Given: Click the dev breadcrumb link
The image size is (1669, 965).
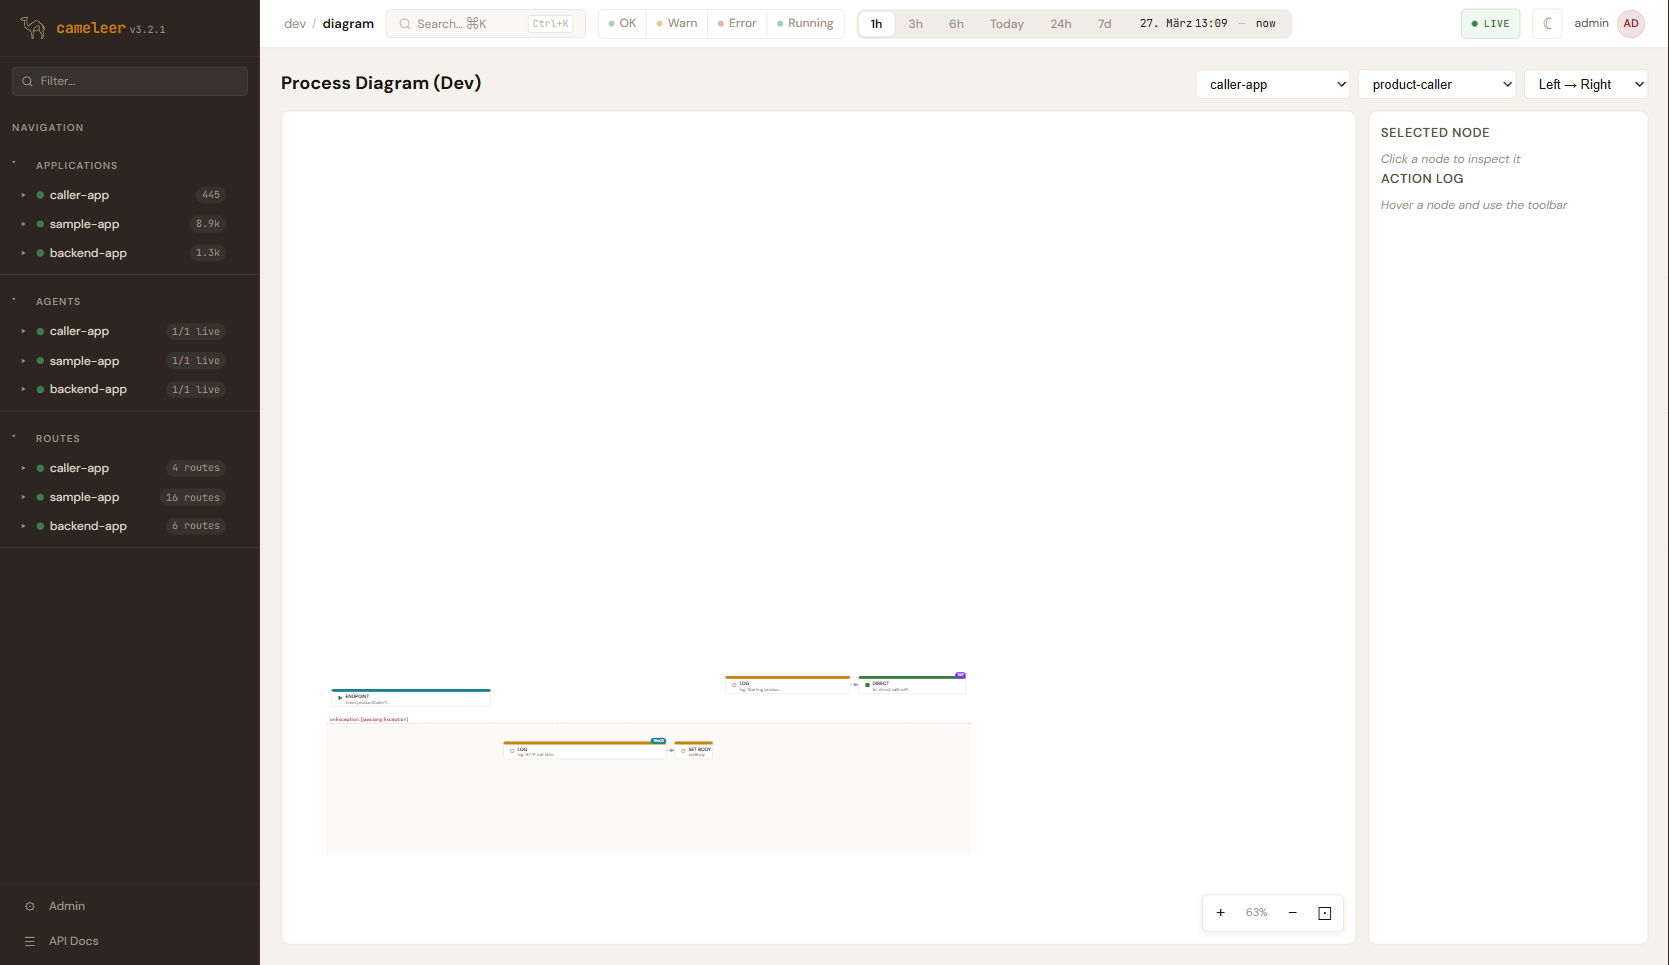Looking at the screenshot, I should 295,24.
